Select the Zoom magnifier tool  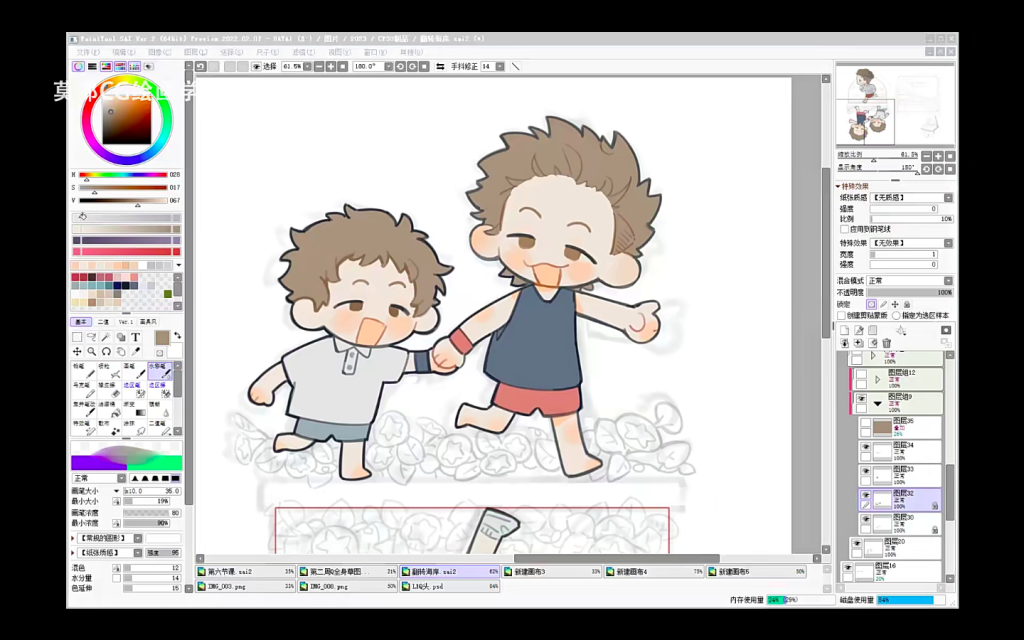coord(92,352)
